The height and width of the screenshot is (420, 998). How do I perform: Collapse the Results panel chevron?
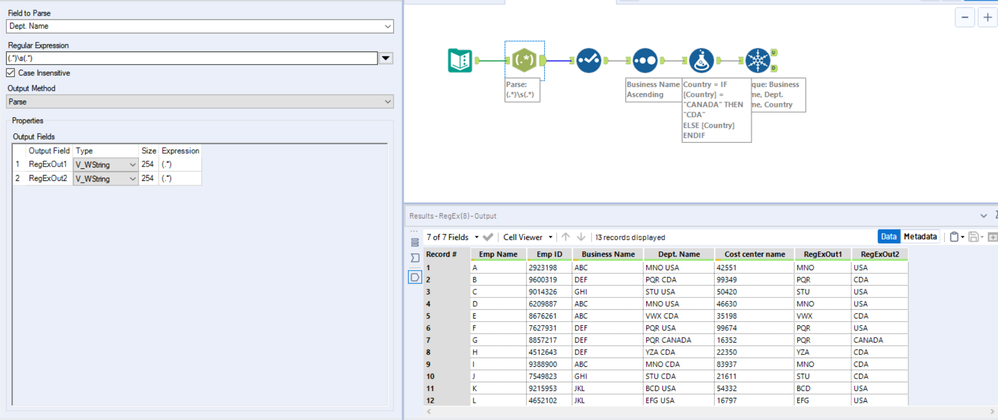[983, 216]
